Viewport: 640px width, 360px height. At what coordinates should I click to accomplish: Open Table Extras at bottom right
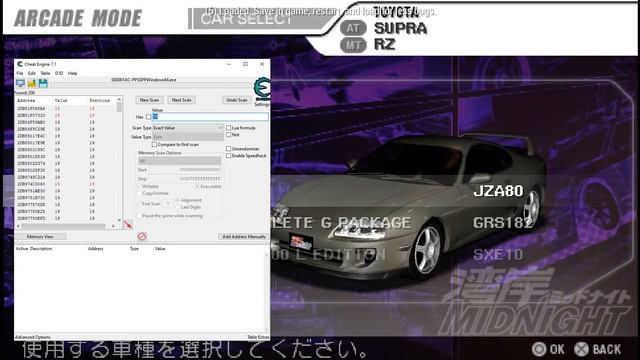[x=258, y=337]
